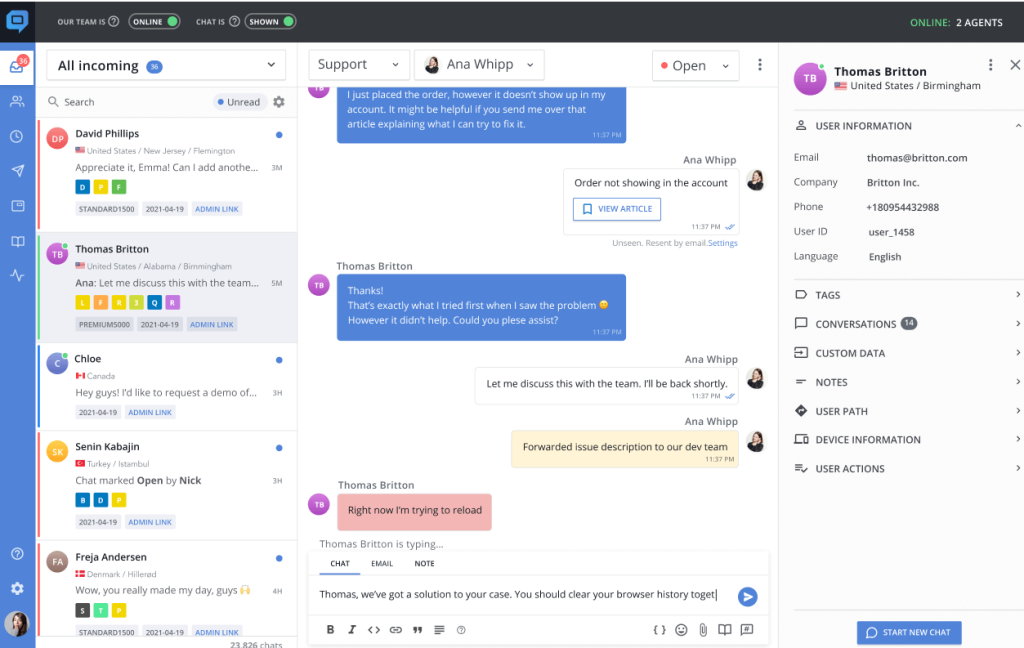1024x648 pixels.
Task: Open conversation options three-dot menu
Action: click(760, 65)
